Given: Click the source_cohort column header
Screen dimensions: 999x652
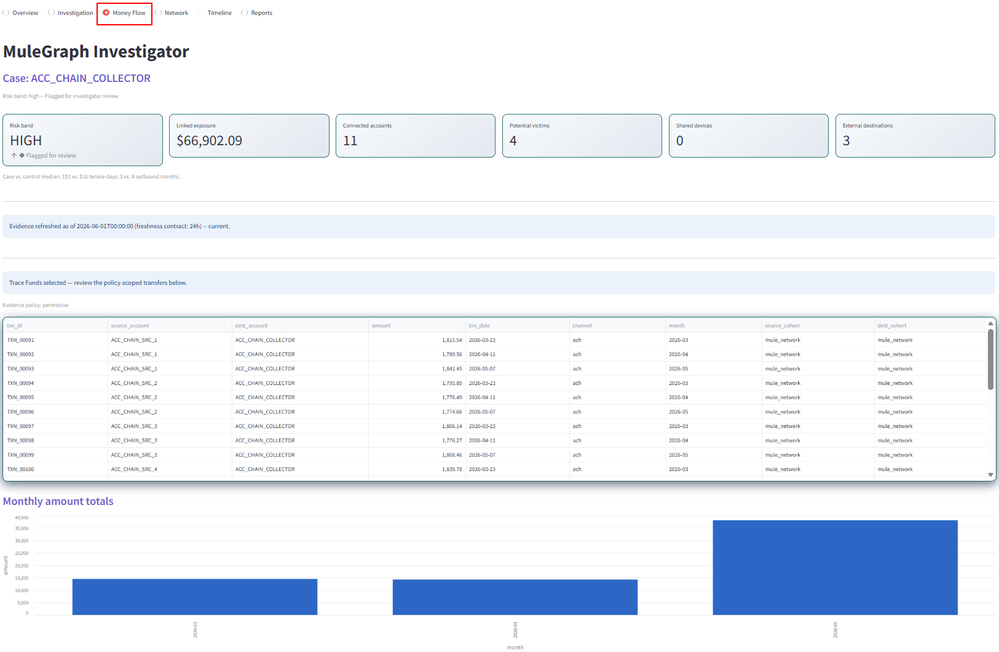Looking at the screenshot, I should (x=818, y=326).
